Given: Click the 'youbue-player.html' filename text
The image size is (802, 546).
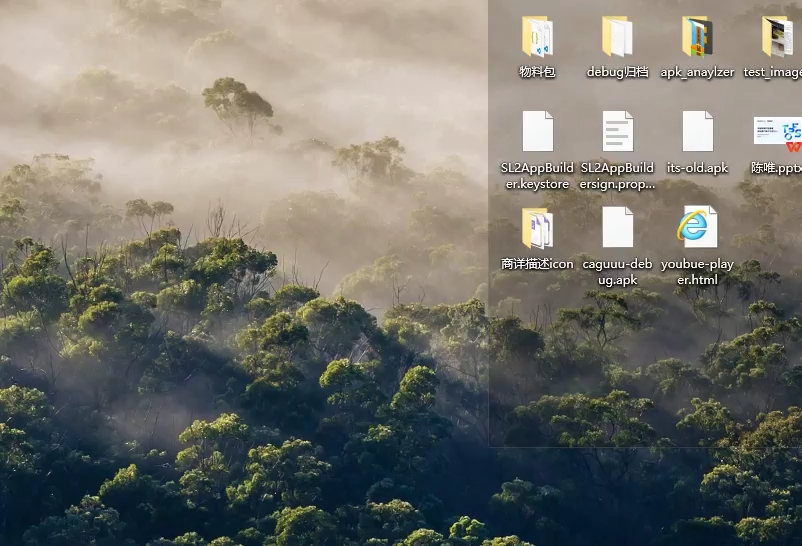Looking at the screenshot, I should point(697,272).
